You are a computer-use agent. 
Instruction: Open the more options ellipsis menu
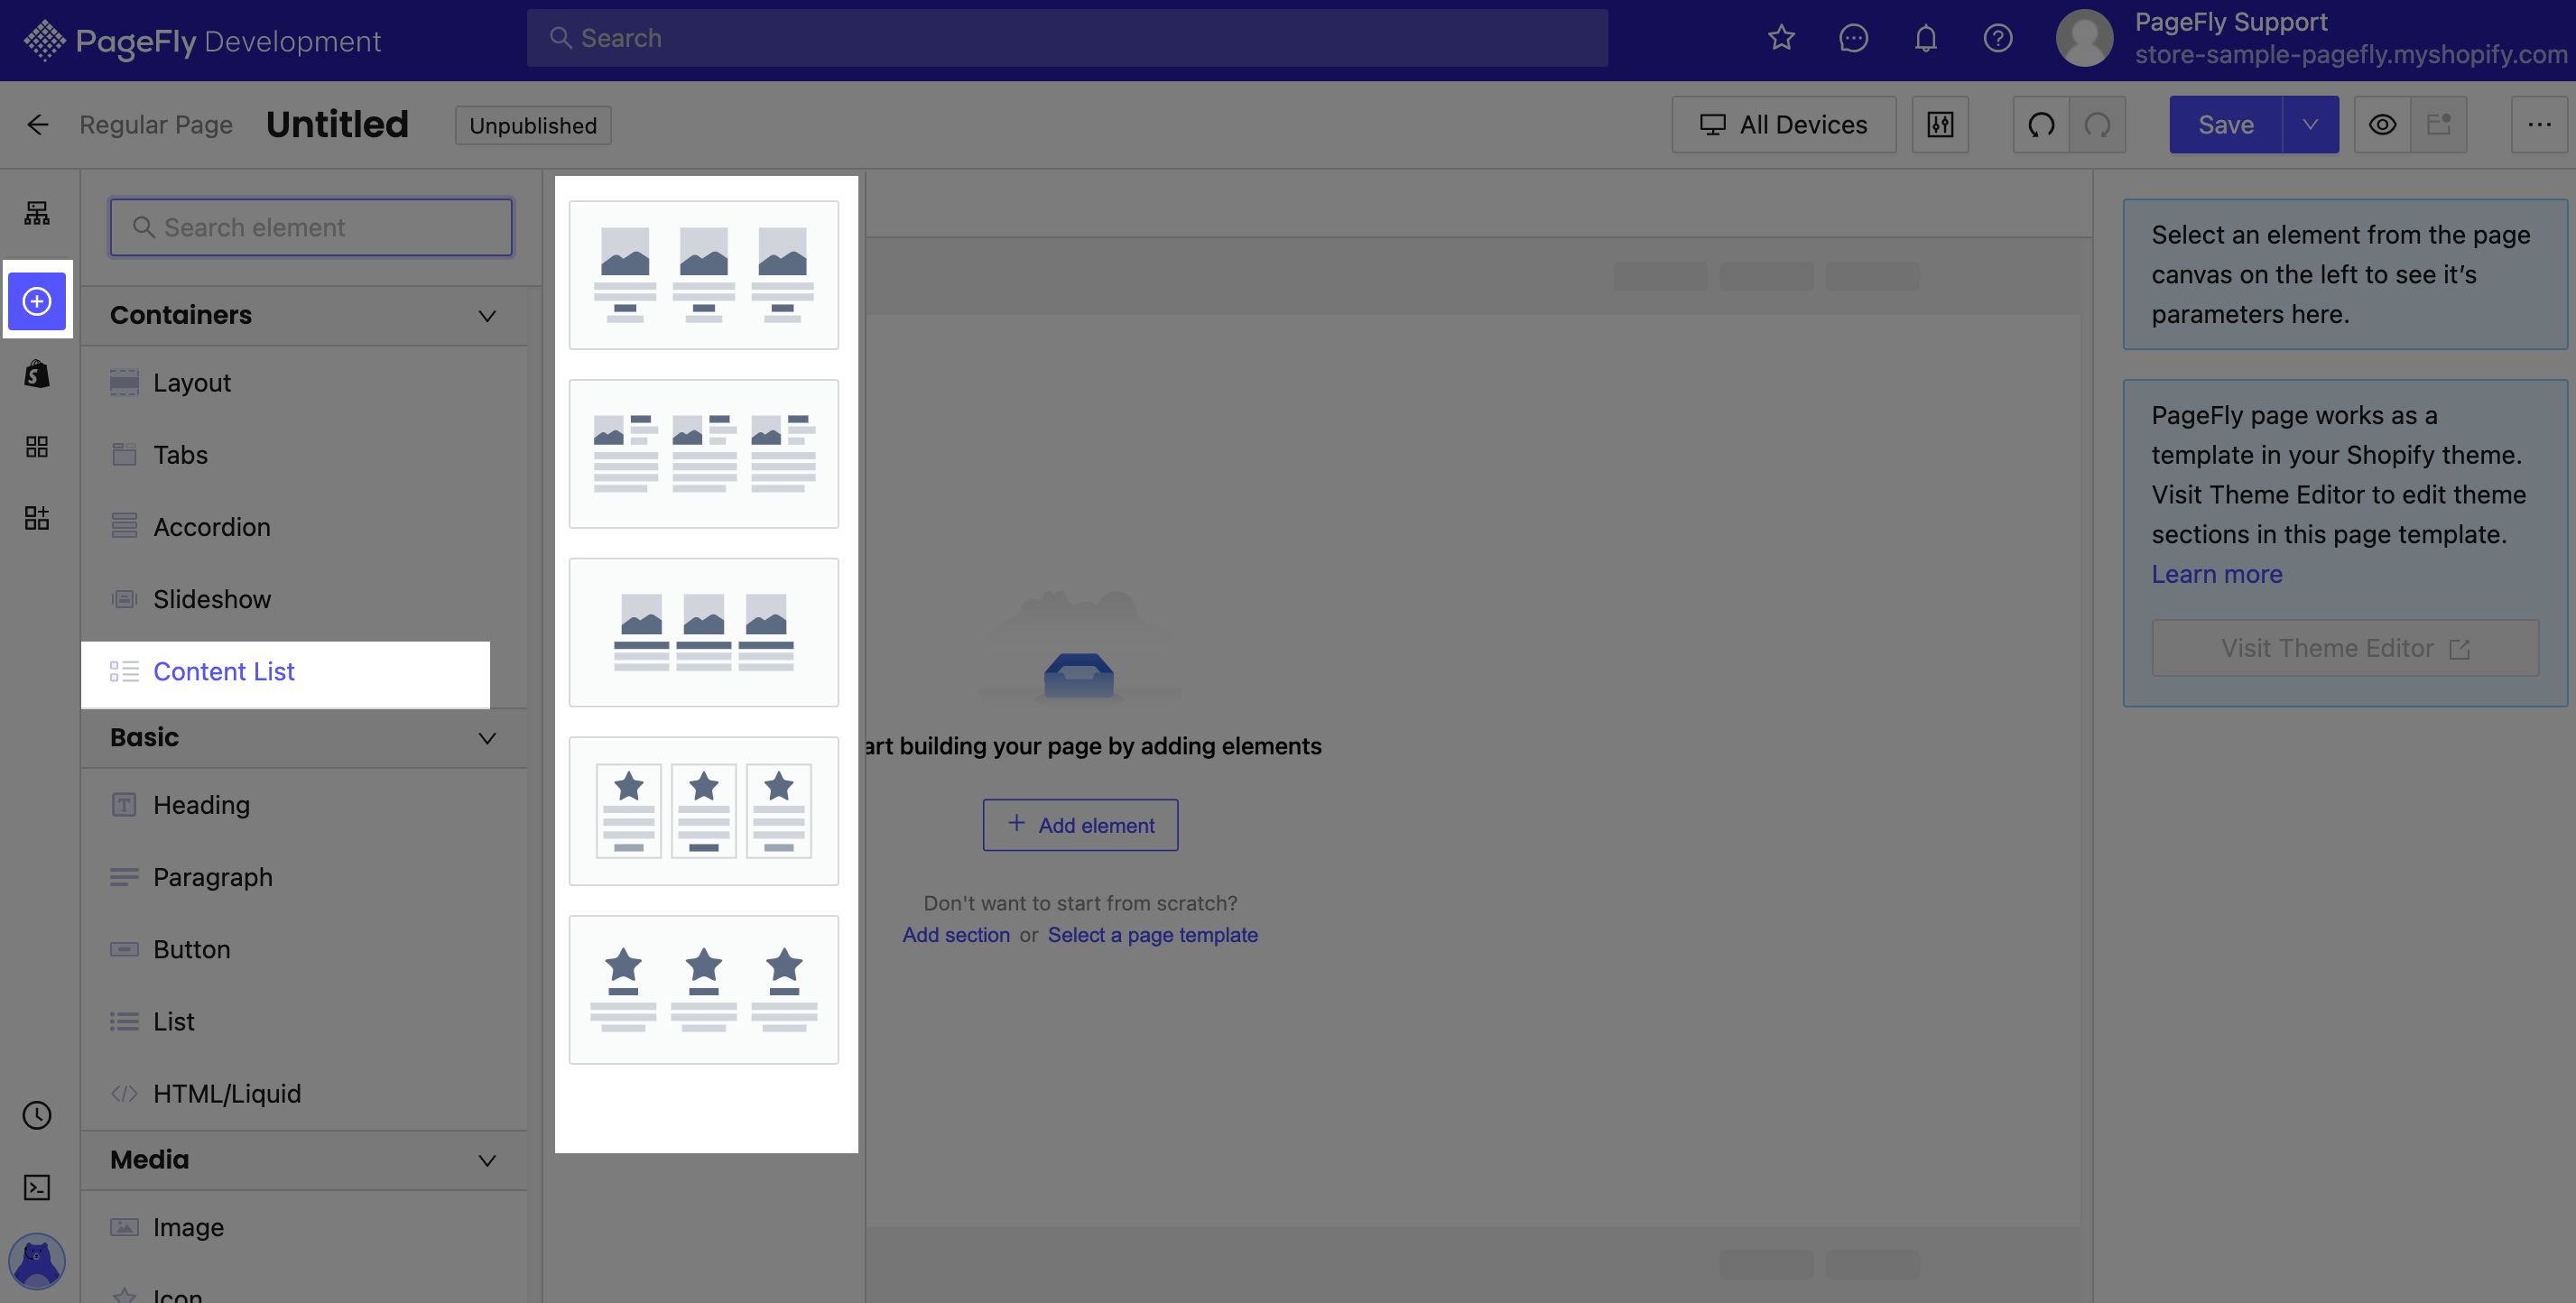point(2539,125)
